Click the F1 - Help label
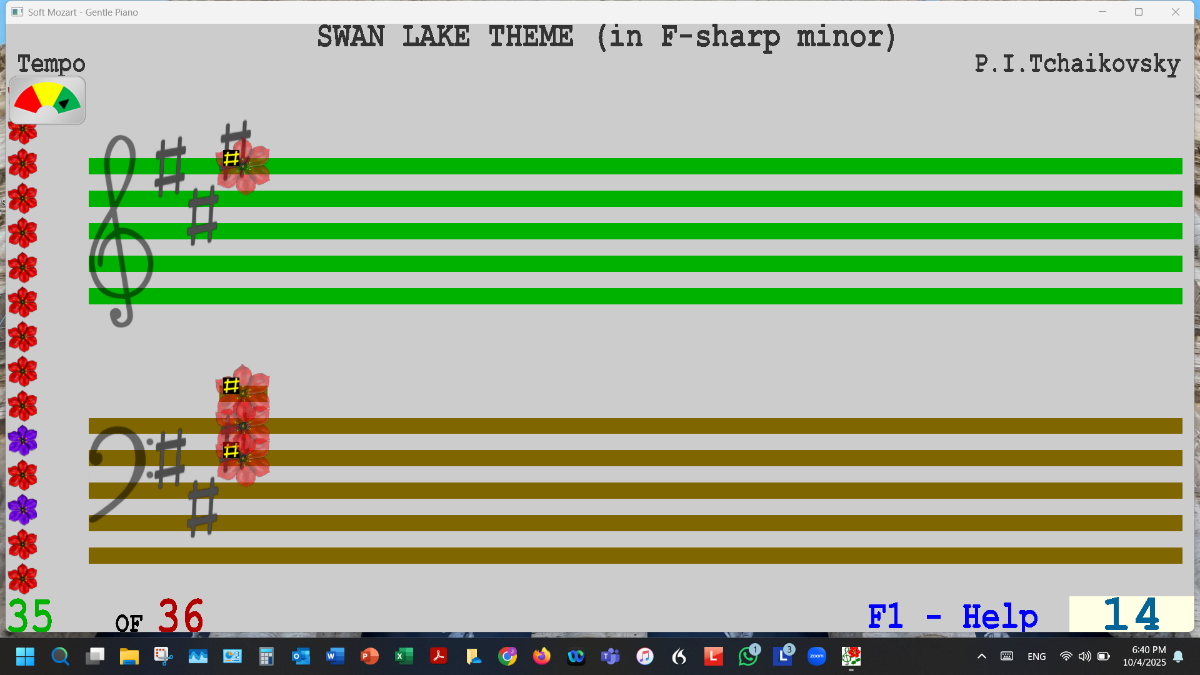The width and height of the screenshot is (1200, 675). pos(952,616)
